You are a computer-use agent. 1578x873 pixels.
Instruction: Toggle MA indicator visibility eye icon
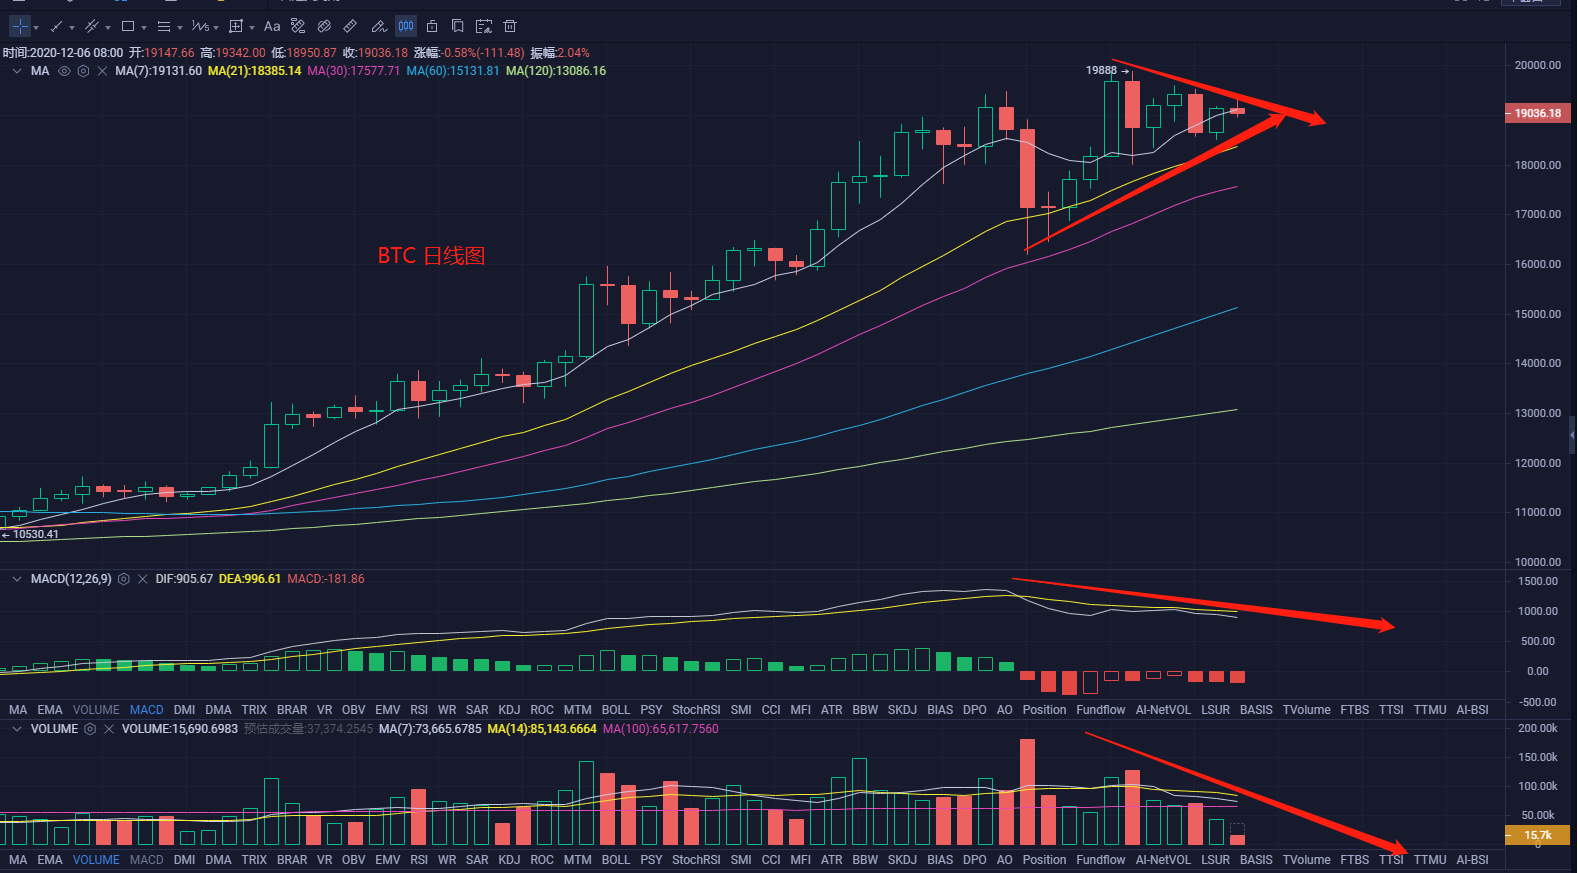(x=64, y=71)
